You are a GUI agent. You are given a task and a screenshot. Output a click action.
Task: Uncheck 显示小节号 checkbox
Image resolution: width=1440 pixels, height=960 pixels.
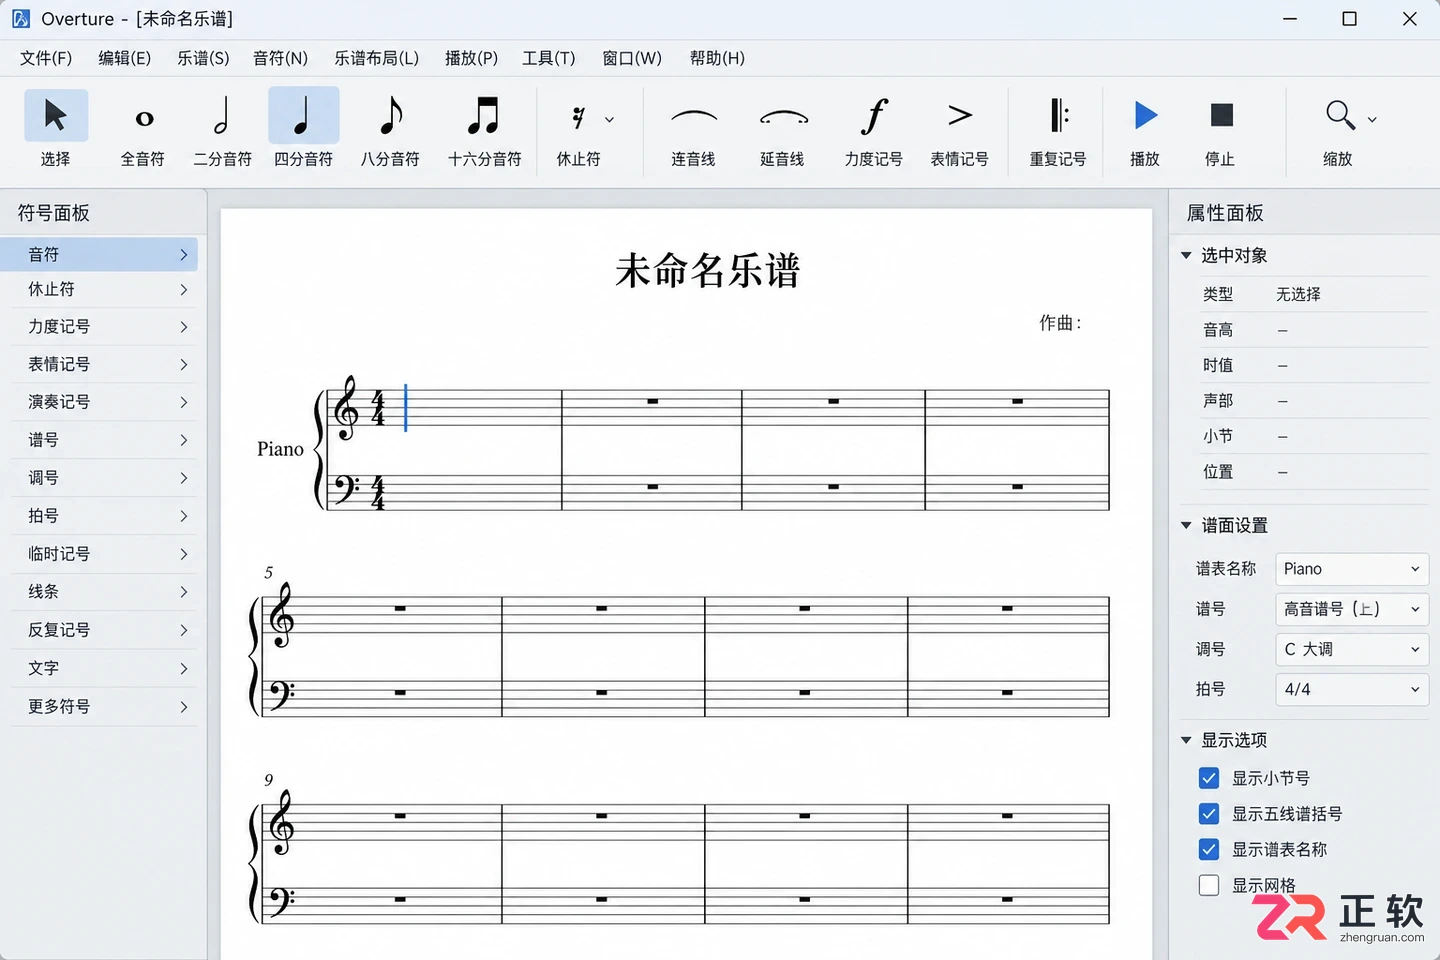[1209, 778]
